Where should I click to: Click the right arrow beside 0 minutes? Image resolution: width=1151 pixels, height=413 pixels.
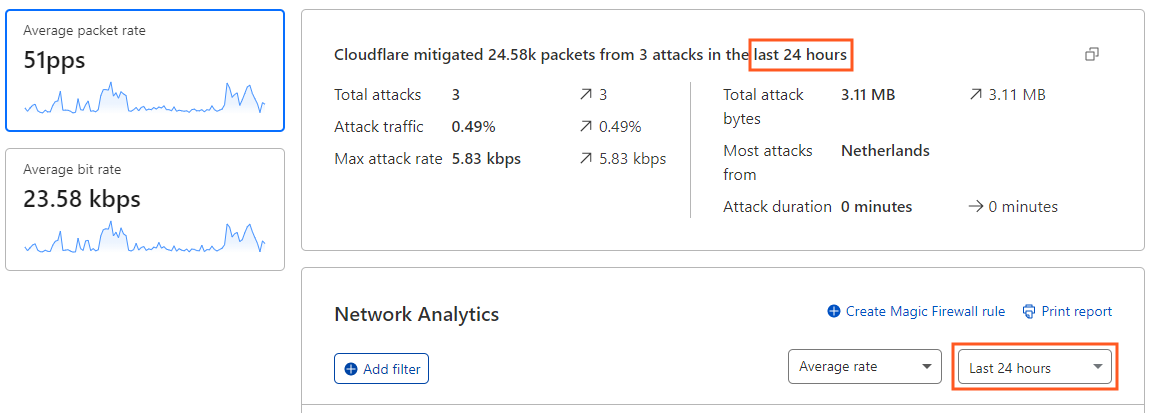click(976, 207)
